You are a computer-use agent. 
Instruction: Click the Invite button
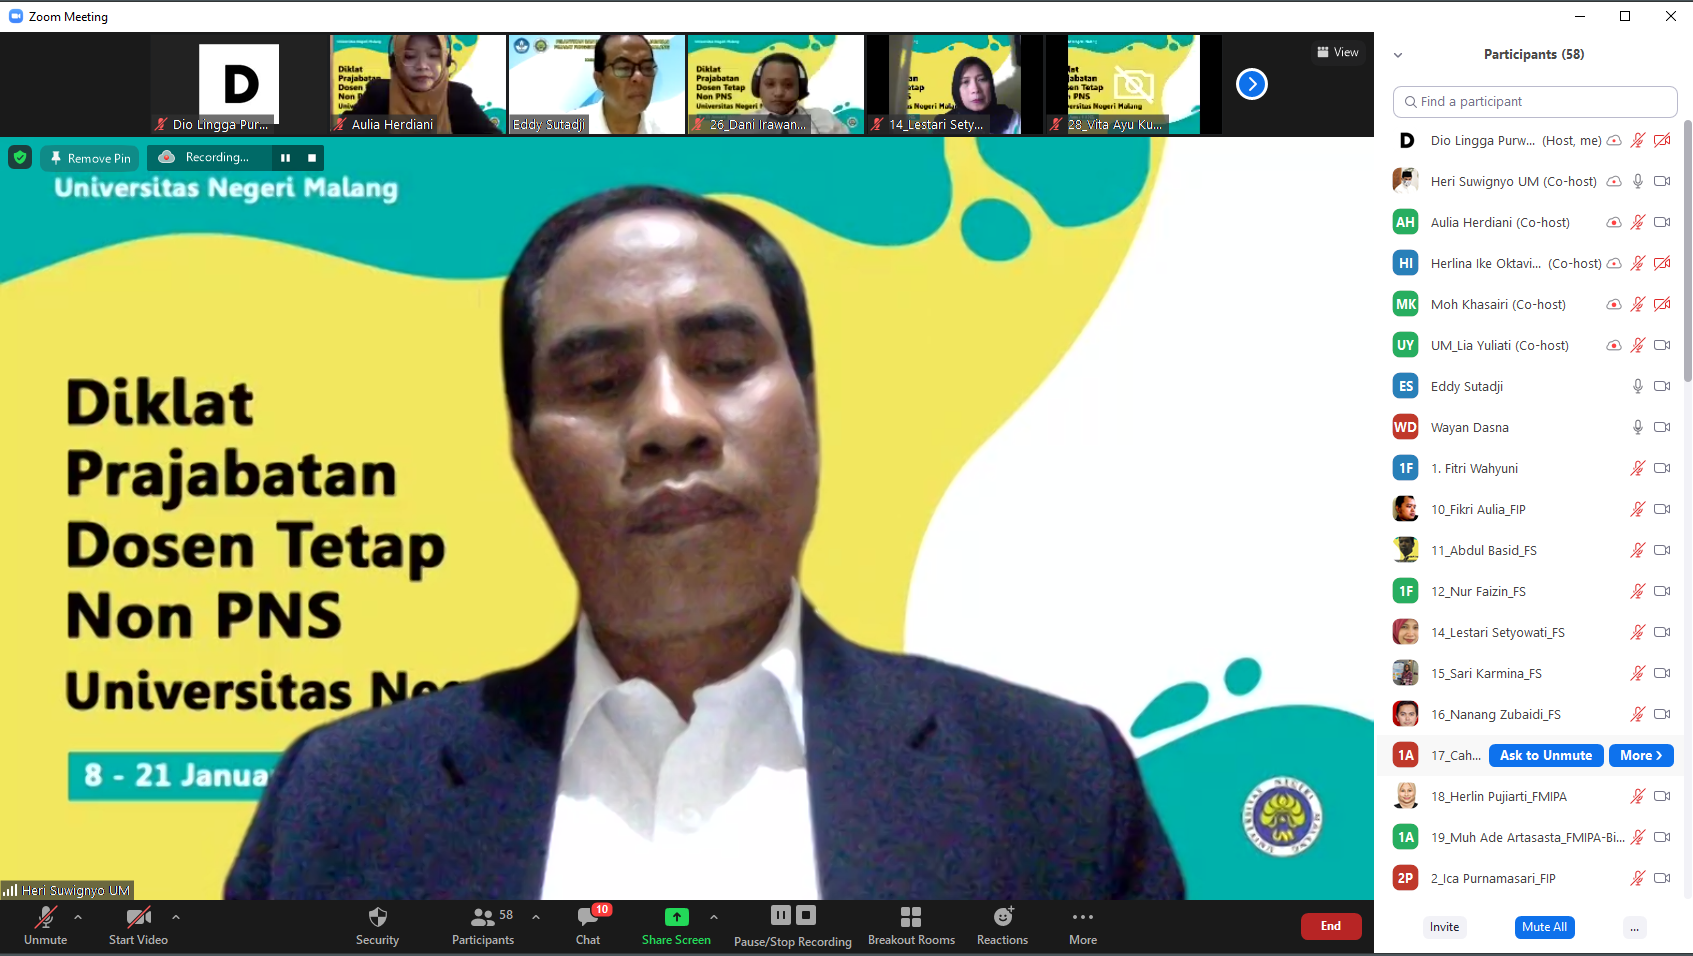pos(1444,928)
